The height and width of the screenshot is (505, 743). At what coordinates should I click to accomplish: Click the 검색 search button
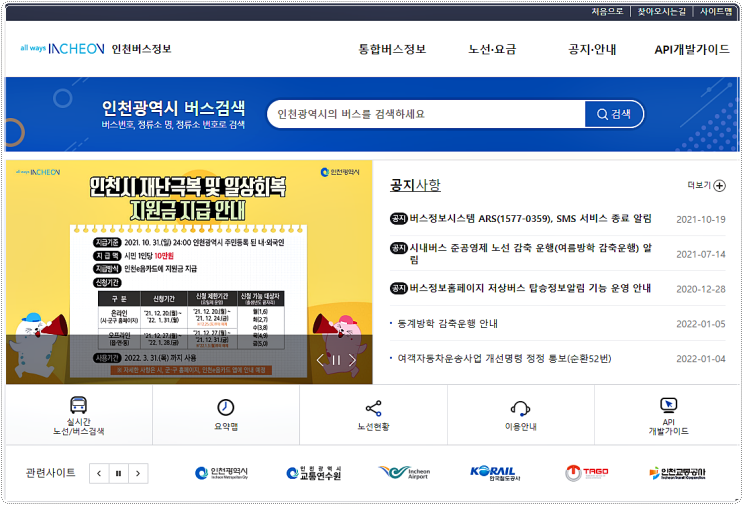tap(614, 114)
